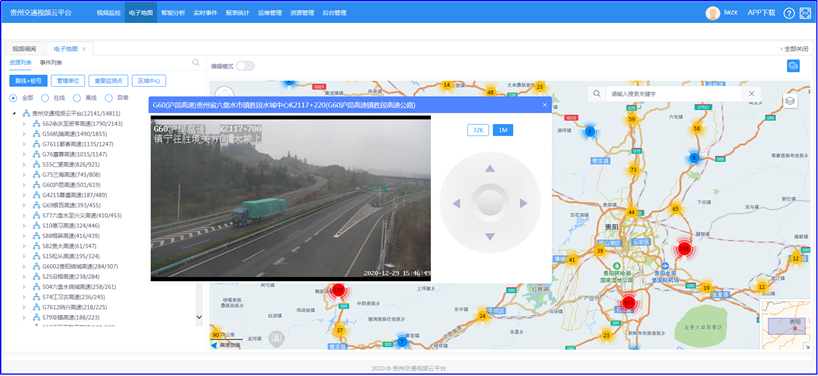Expand the S62 highway tree node
This screenshot has width=818, height=376.
(x=23, y=124)
